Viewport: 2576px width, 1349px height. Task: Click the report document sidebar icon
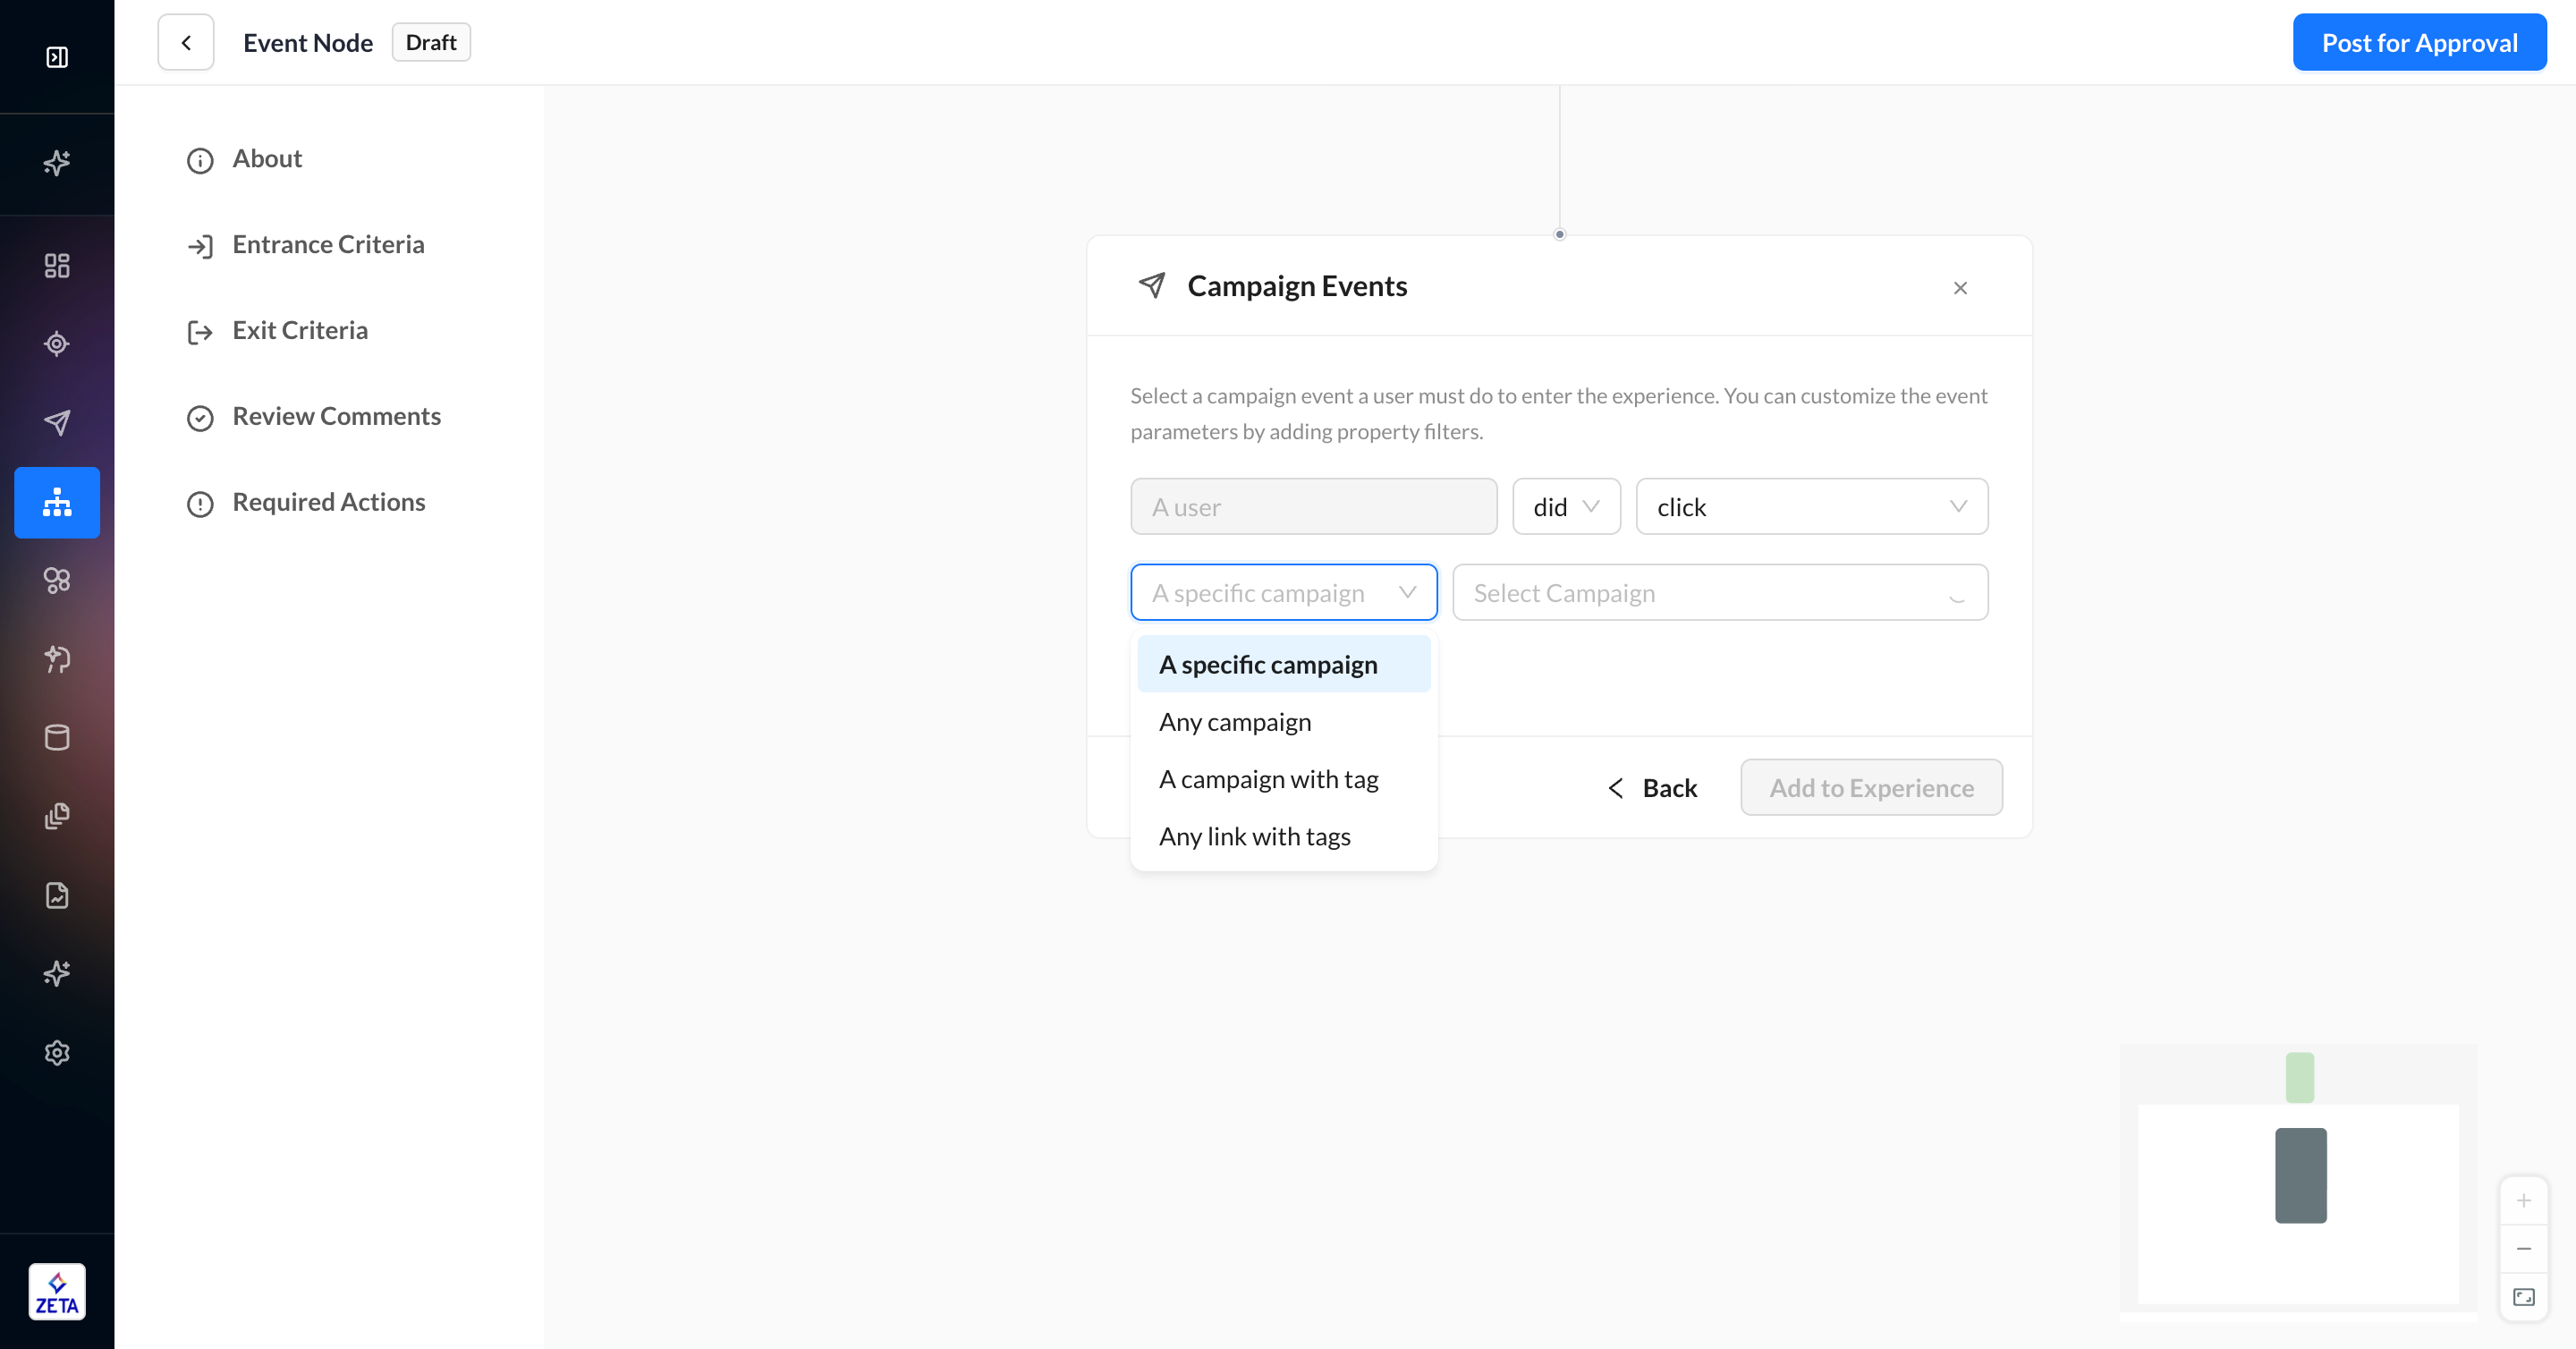click(57, 895)
